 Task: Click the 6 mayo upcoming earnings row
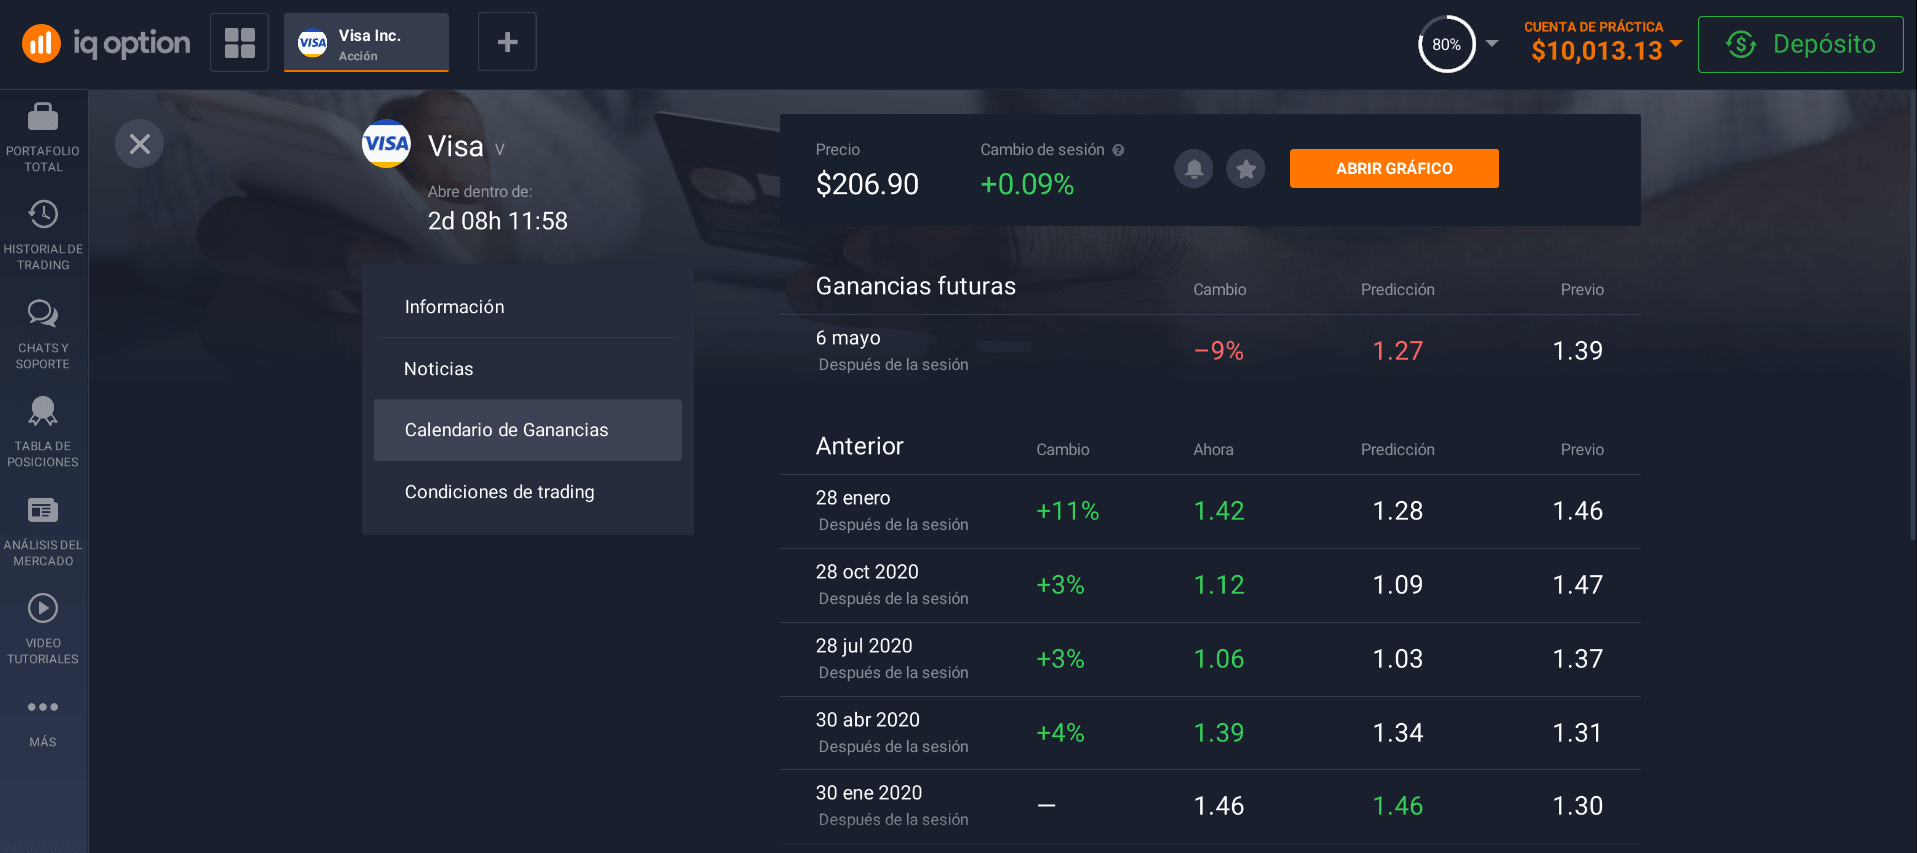1210,351
